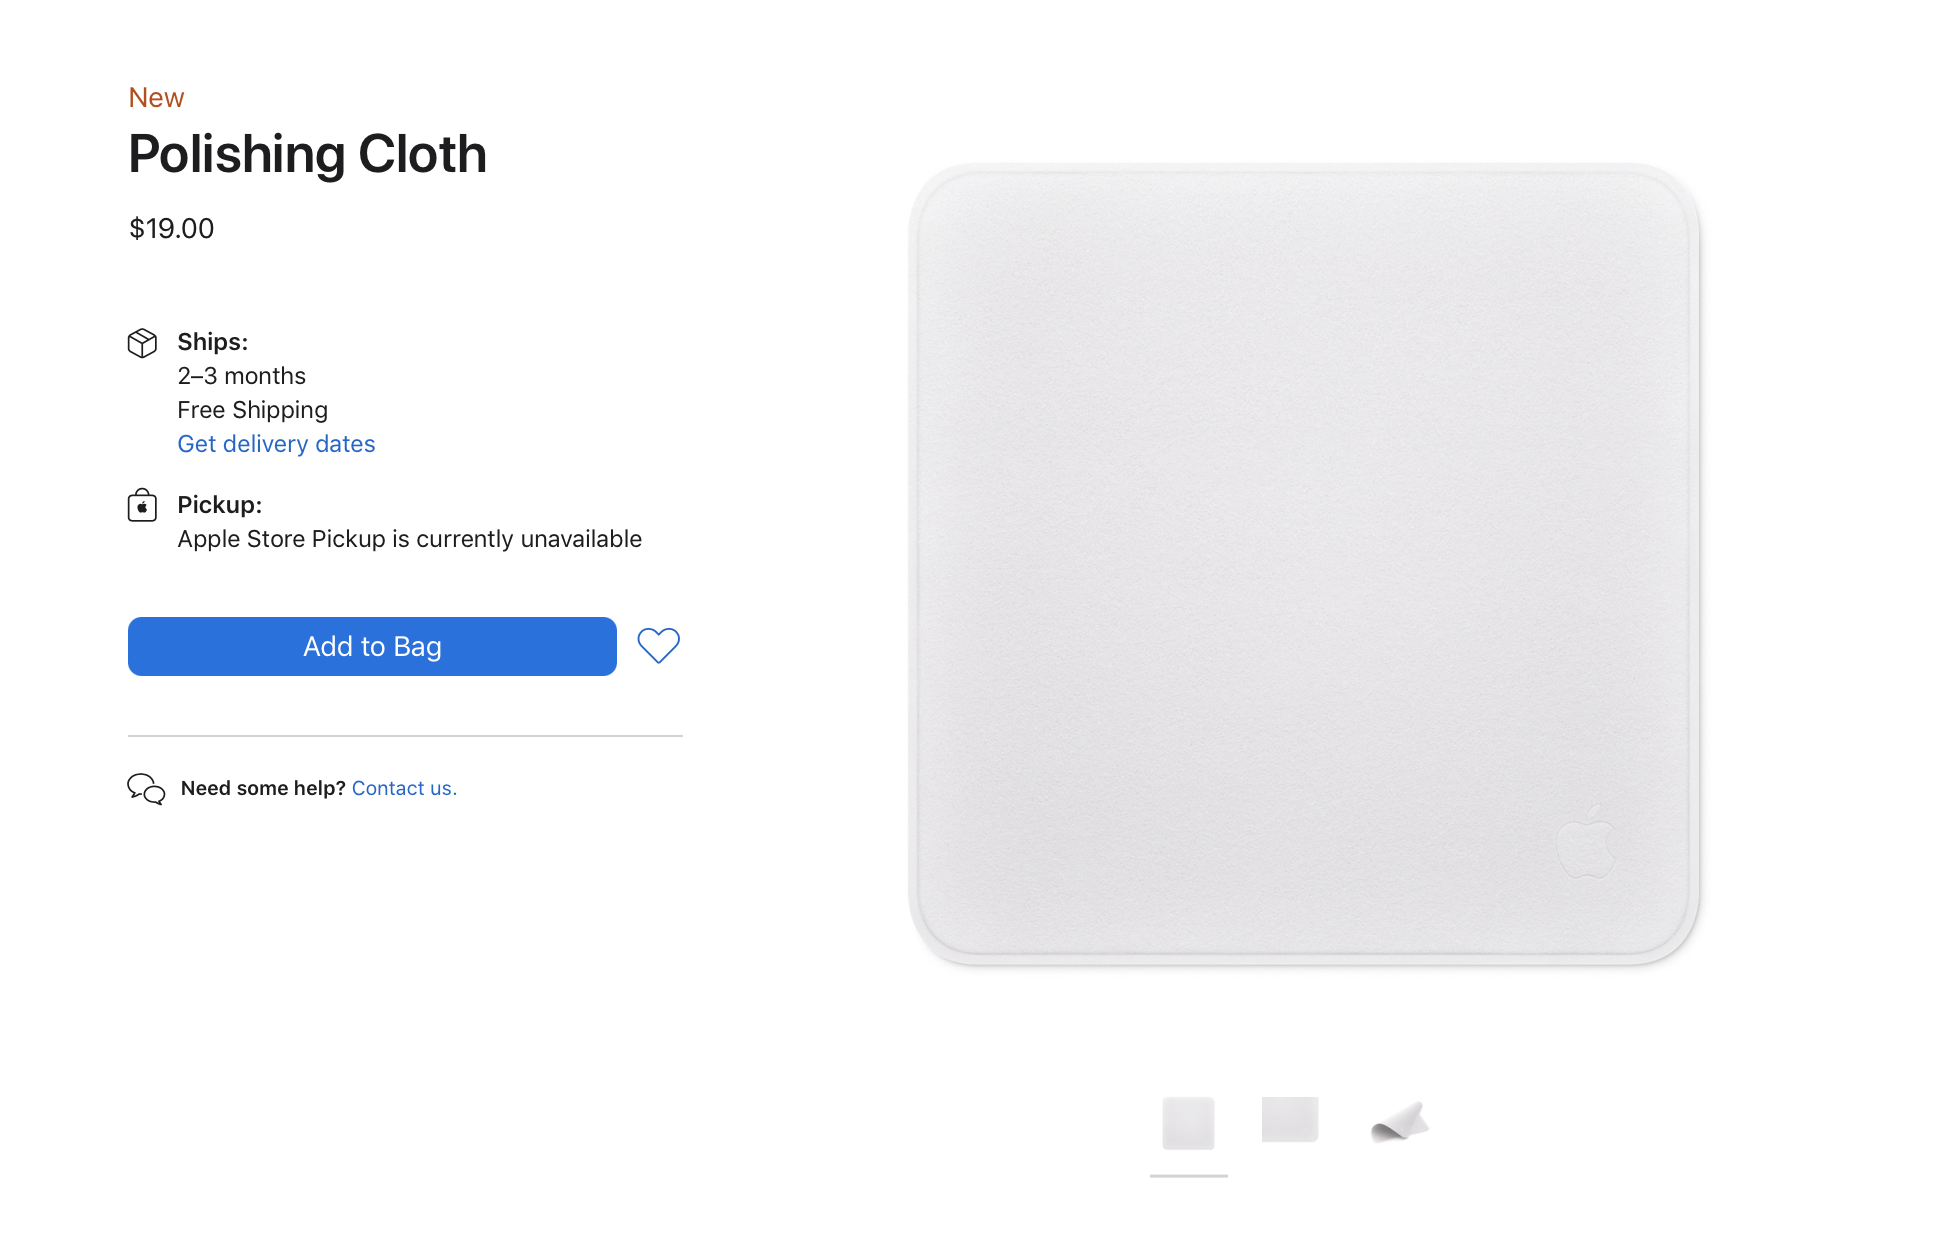Click the Polishing Cloth product title

tap(307, 155)
